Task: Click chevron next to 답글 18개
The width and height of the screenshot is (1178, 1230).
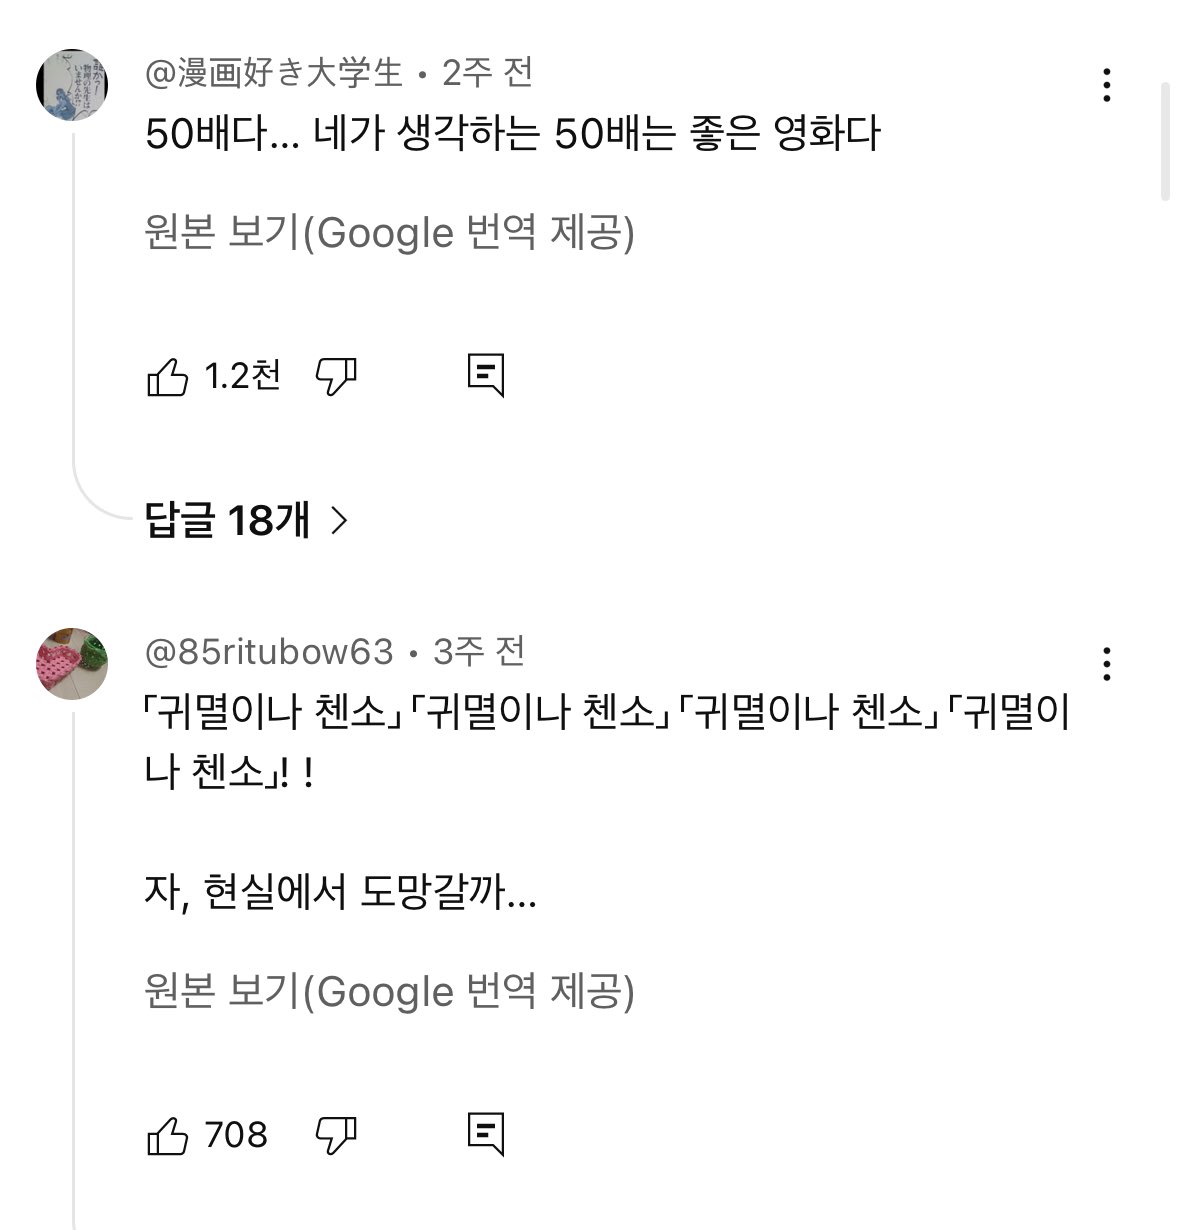Action: 339,520
